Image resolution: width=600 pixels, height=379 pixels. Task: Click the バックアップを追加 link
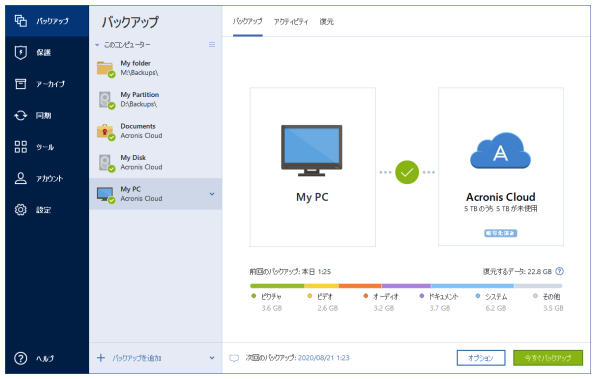(137, 358)
